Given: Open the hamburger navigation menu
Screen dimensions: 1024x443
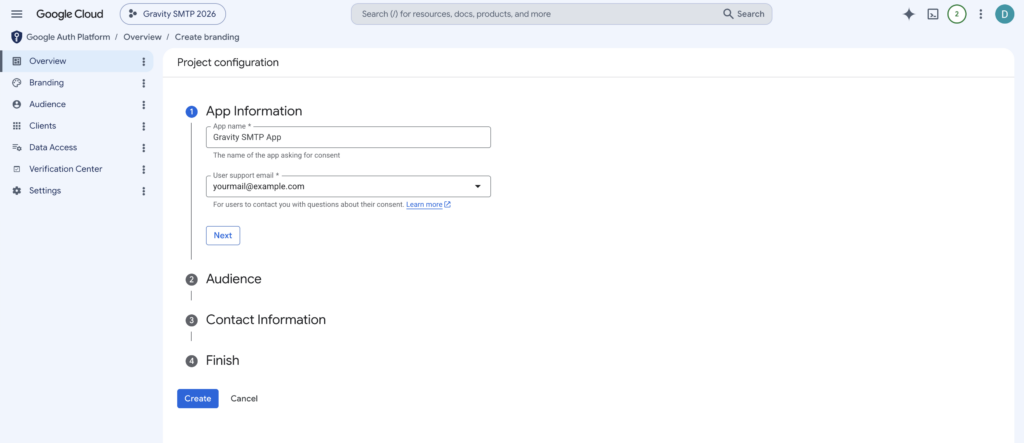Looking at the screenshot, I should tap(17, 14).
